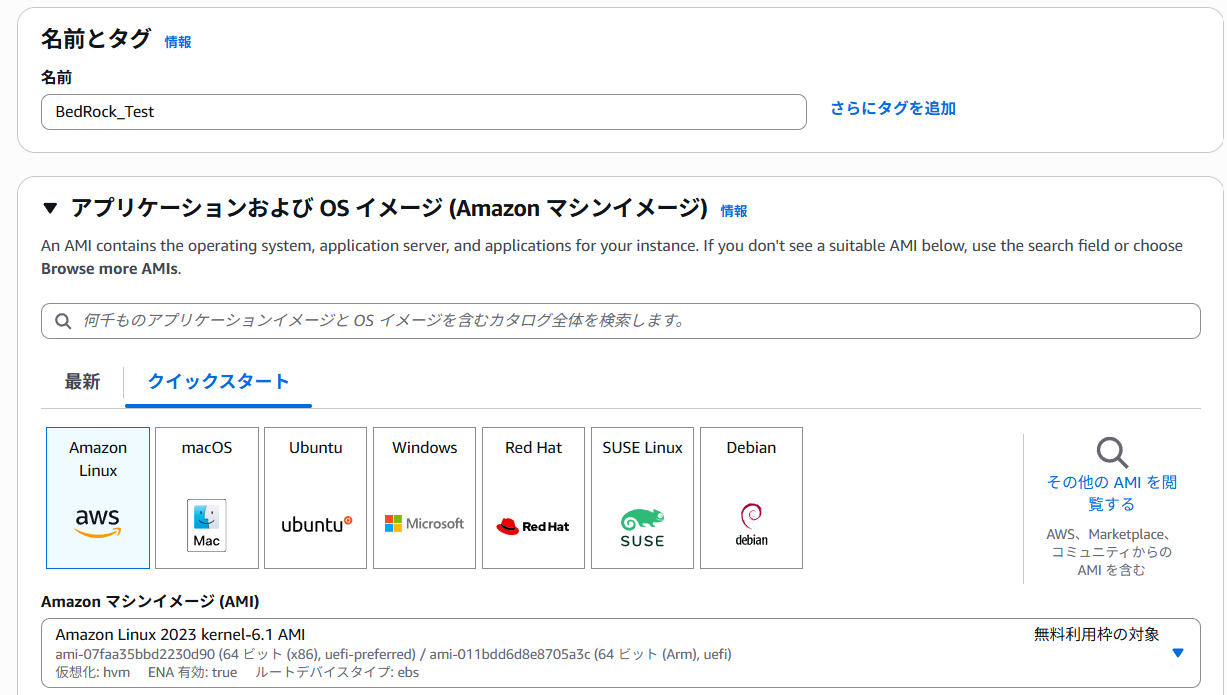Click the Red Hat fedora logo
This screenshot has width=1227, height=695.
[x=533, y=522]
